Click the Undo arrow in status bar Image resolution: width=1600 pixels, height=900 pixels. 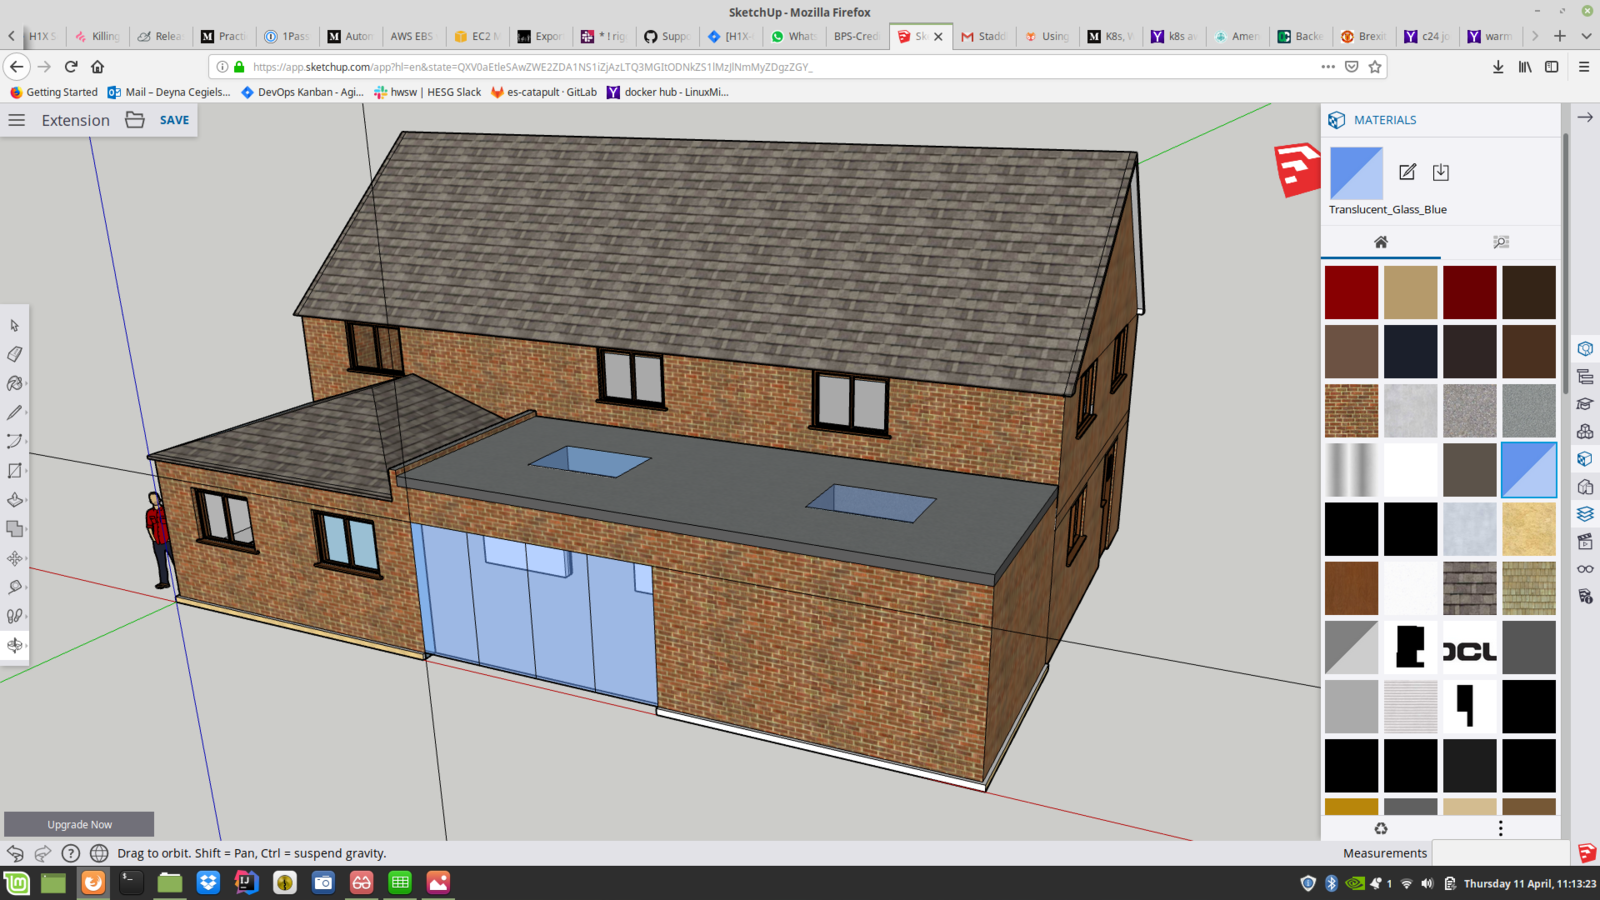15,853
